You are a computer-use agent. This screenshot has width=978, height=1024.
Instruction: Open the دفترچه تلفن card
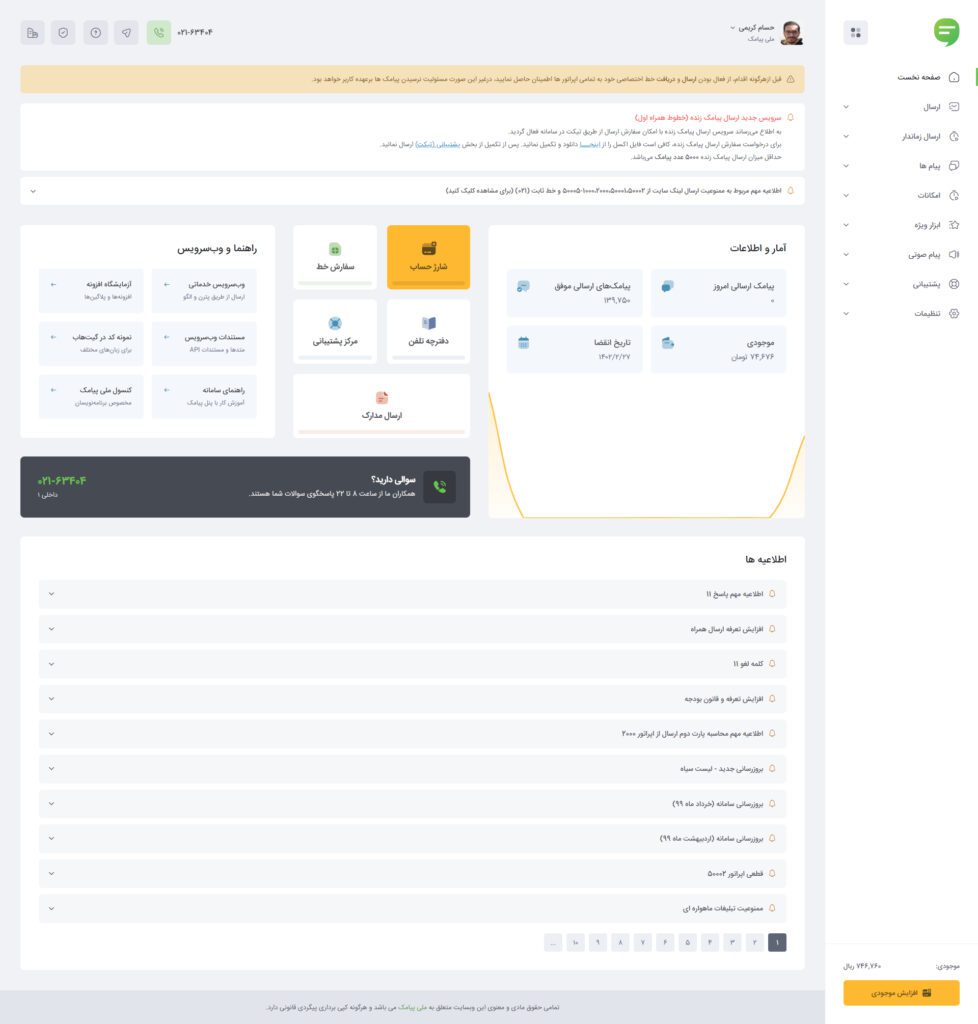(428, 332)
